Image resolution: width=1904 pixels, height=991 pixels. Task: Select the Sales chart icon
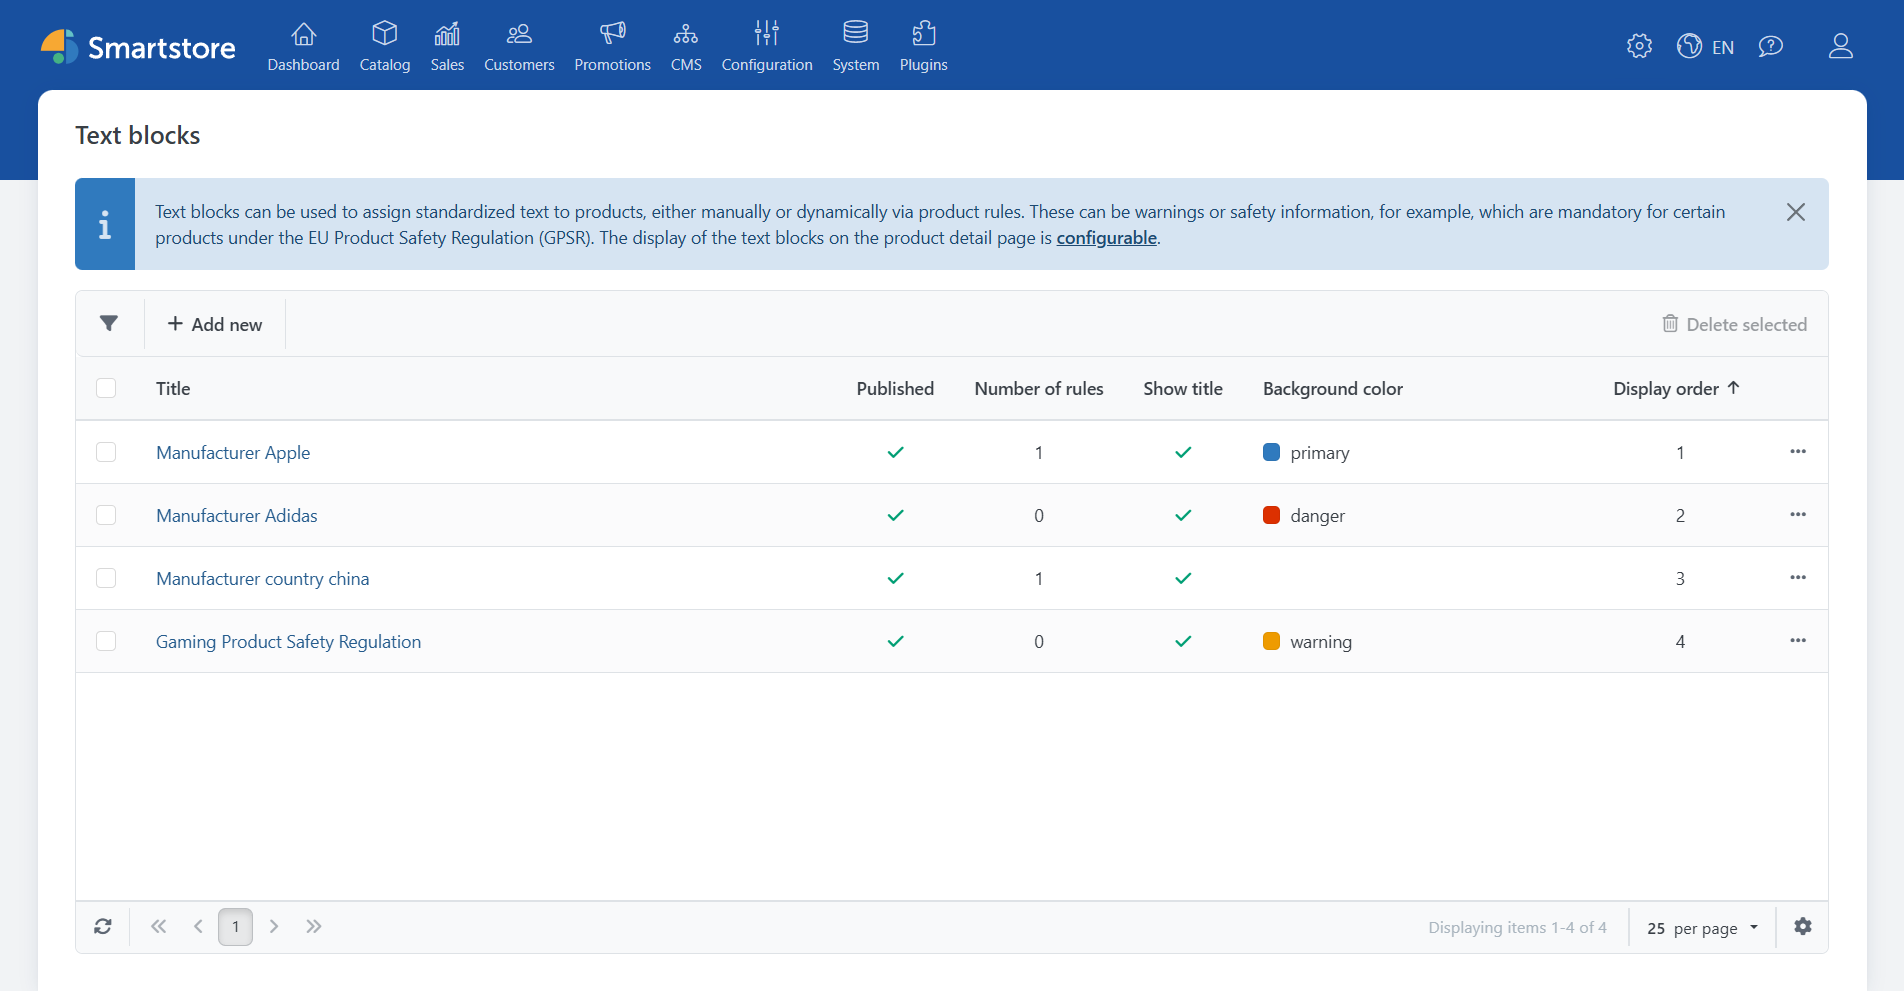coord(447,32)
